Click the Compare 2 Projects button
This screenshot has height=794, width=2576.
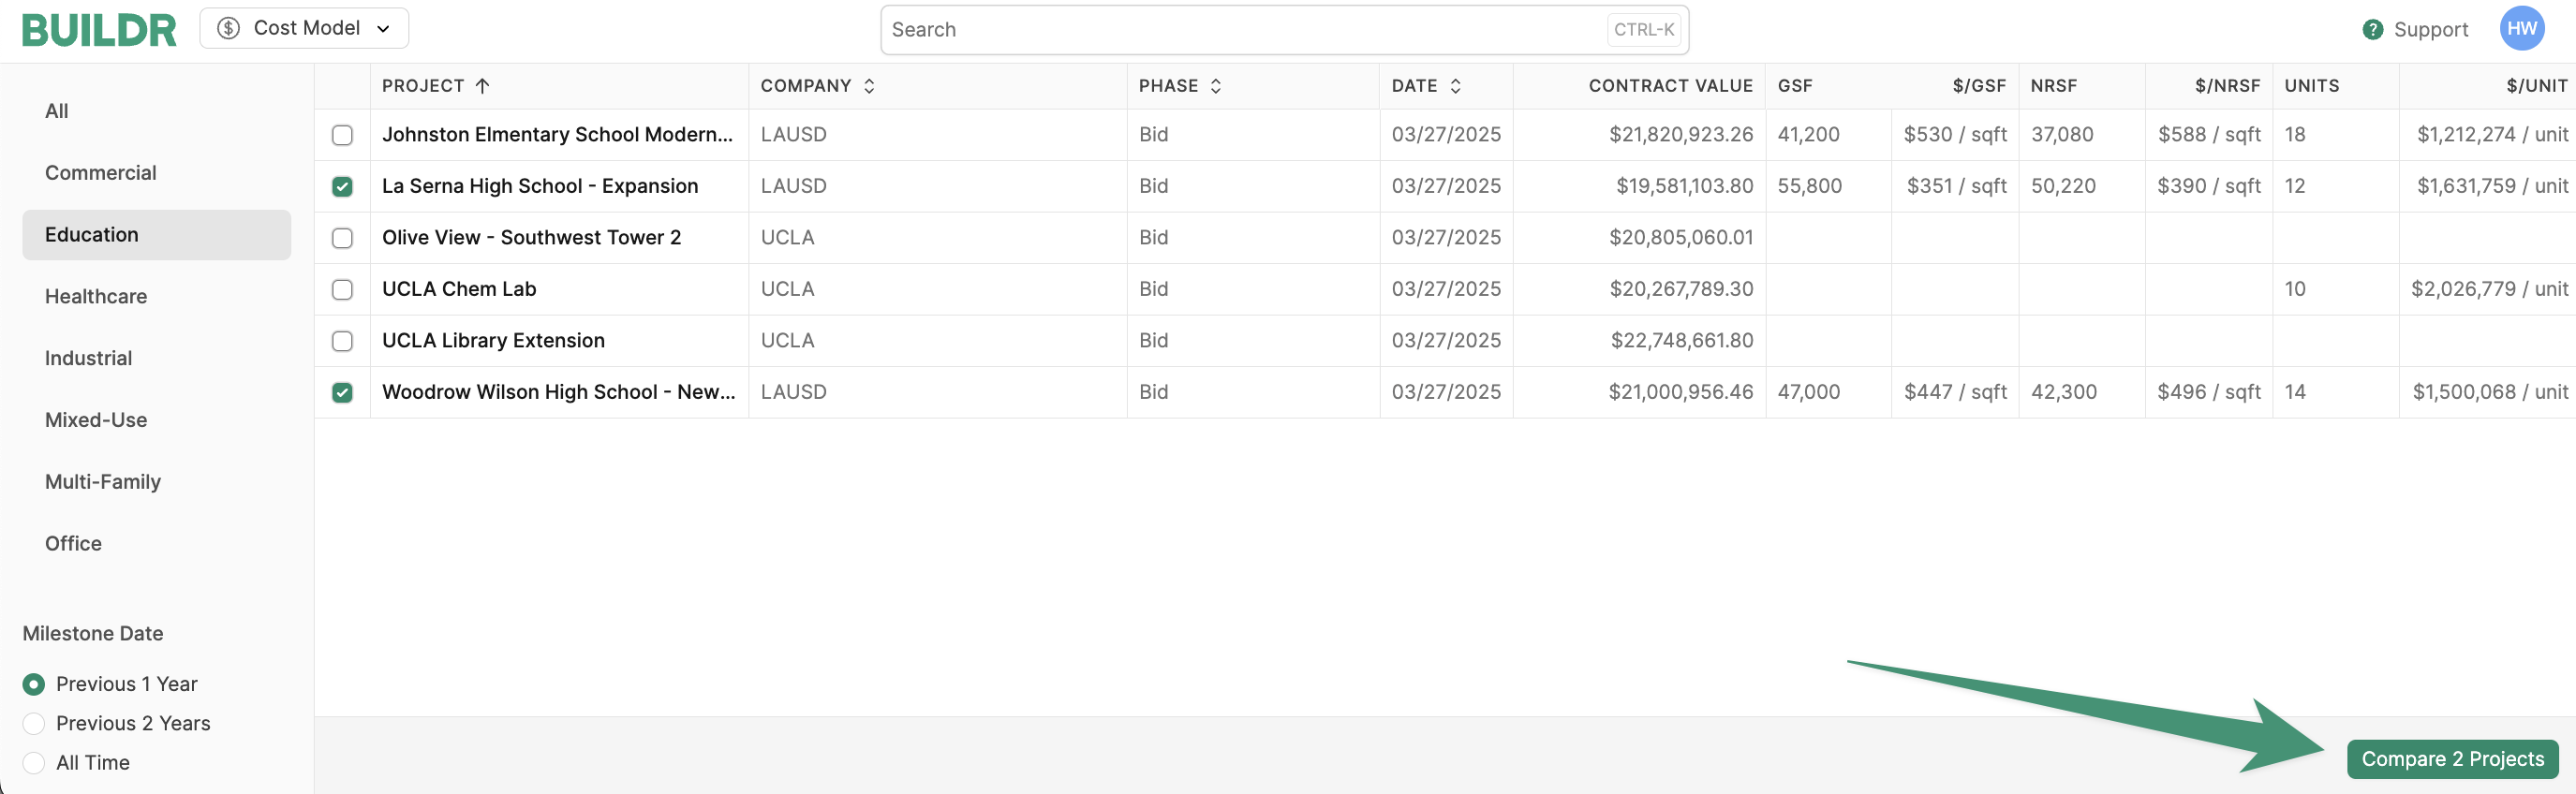click(2452, 759)
